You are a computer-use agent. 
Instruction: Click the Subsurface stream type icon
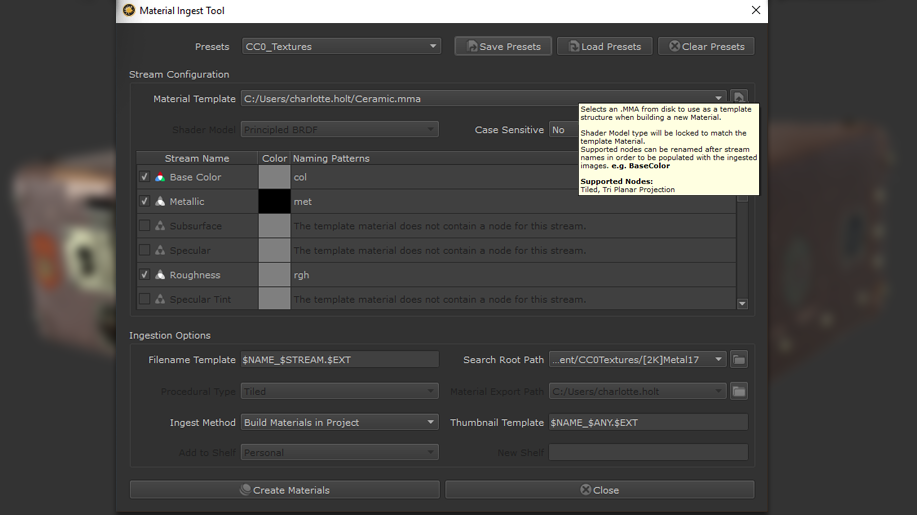point(160,226)
